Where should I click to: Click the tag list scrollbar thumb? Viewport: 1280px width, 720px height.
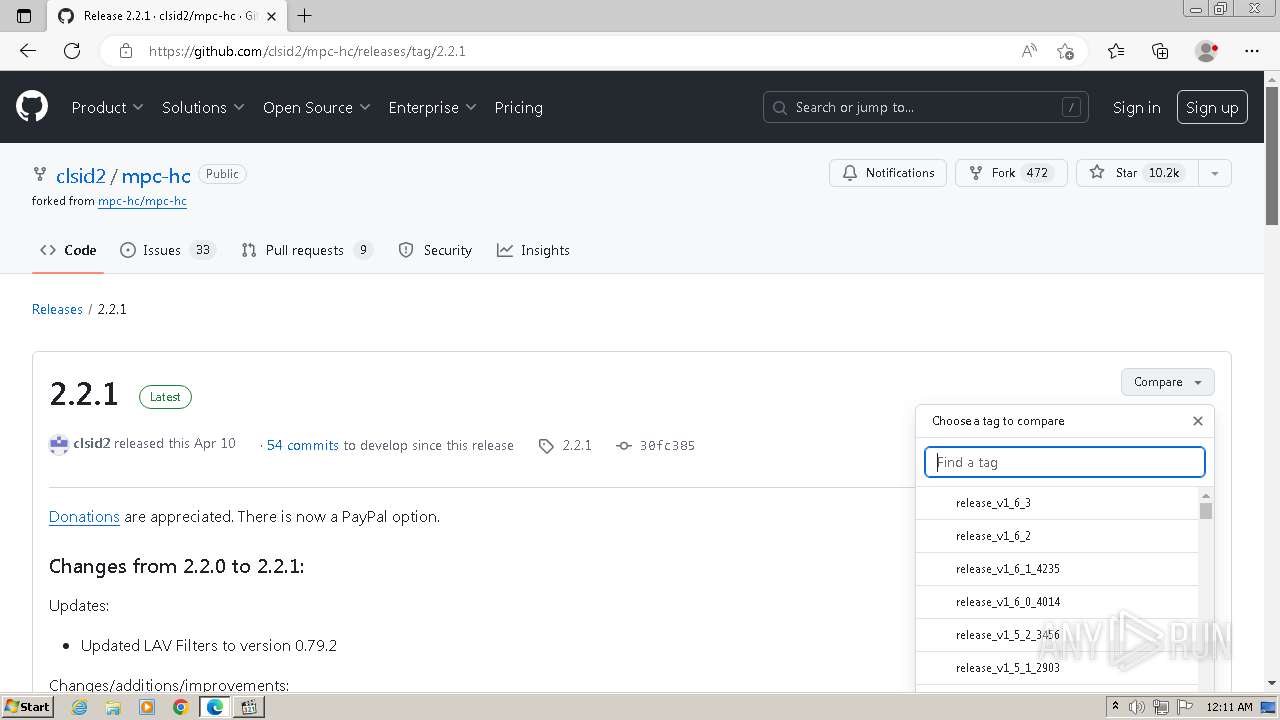click(1206, 511)
